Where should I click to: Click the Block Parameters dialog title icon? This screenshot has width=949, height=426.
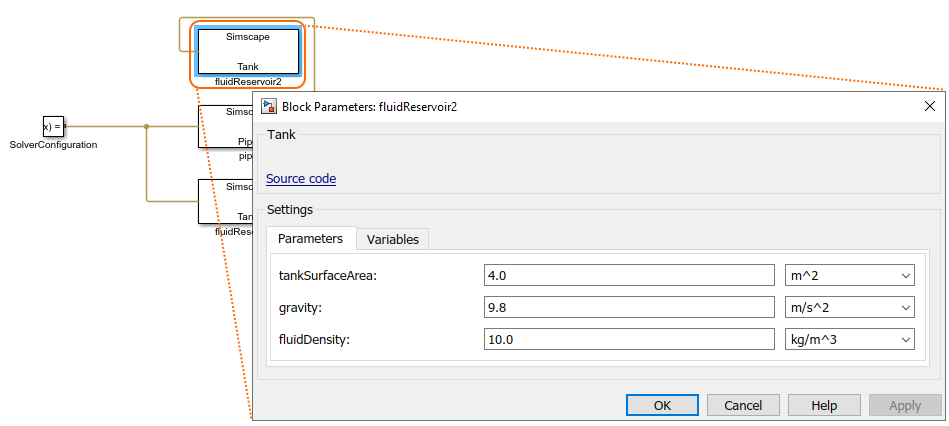coord(268,106)
